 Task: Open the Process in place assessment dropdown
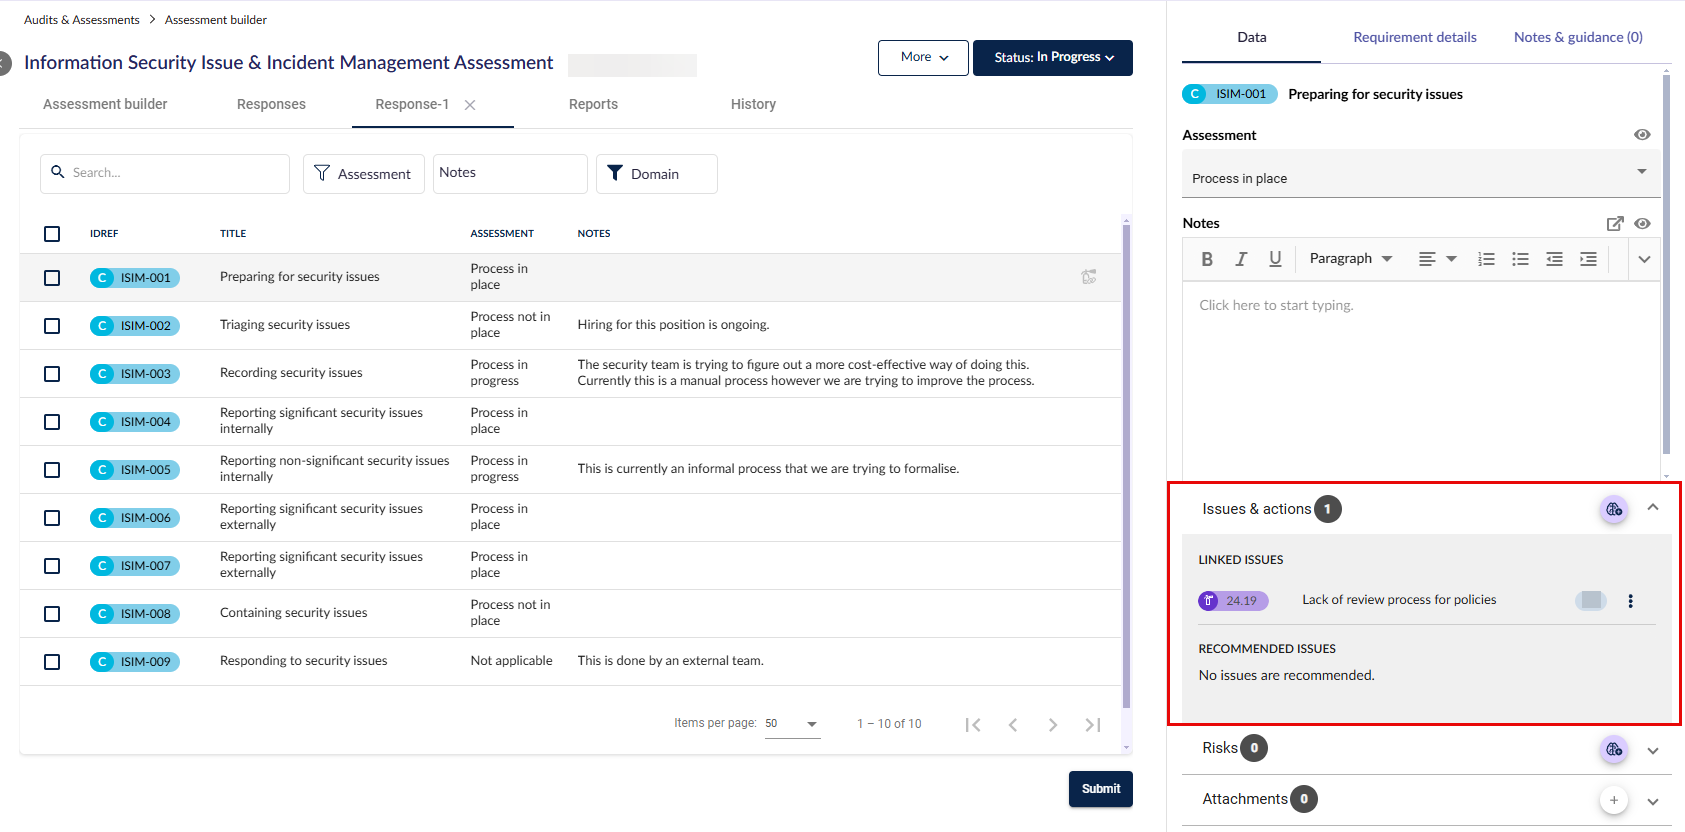(1421, 174)
